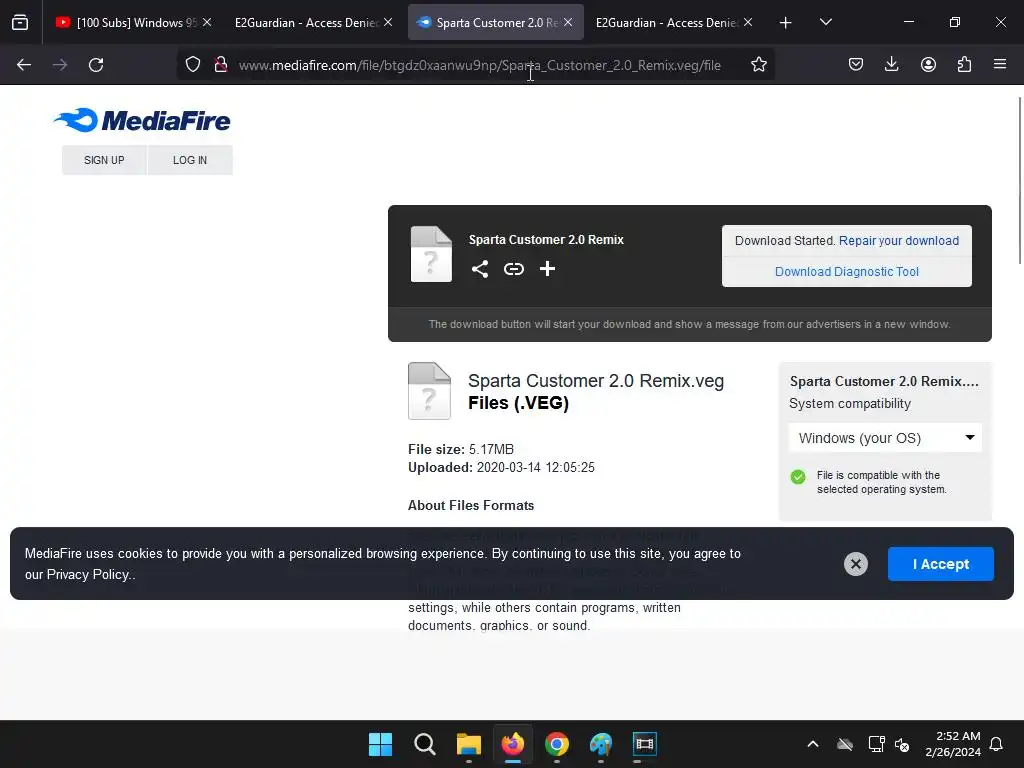Click the Firefox View icon
This screenshot has width=1024, height=768.
click(20, 22)
